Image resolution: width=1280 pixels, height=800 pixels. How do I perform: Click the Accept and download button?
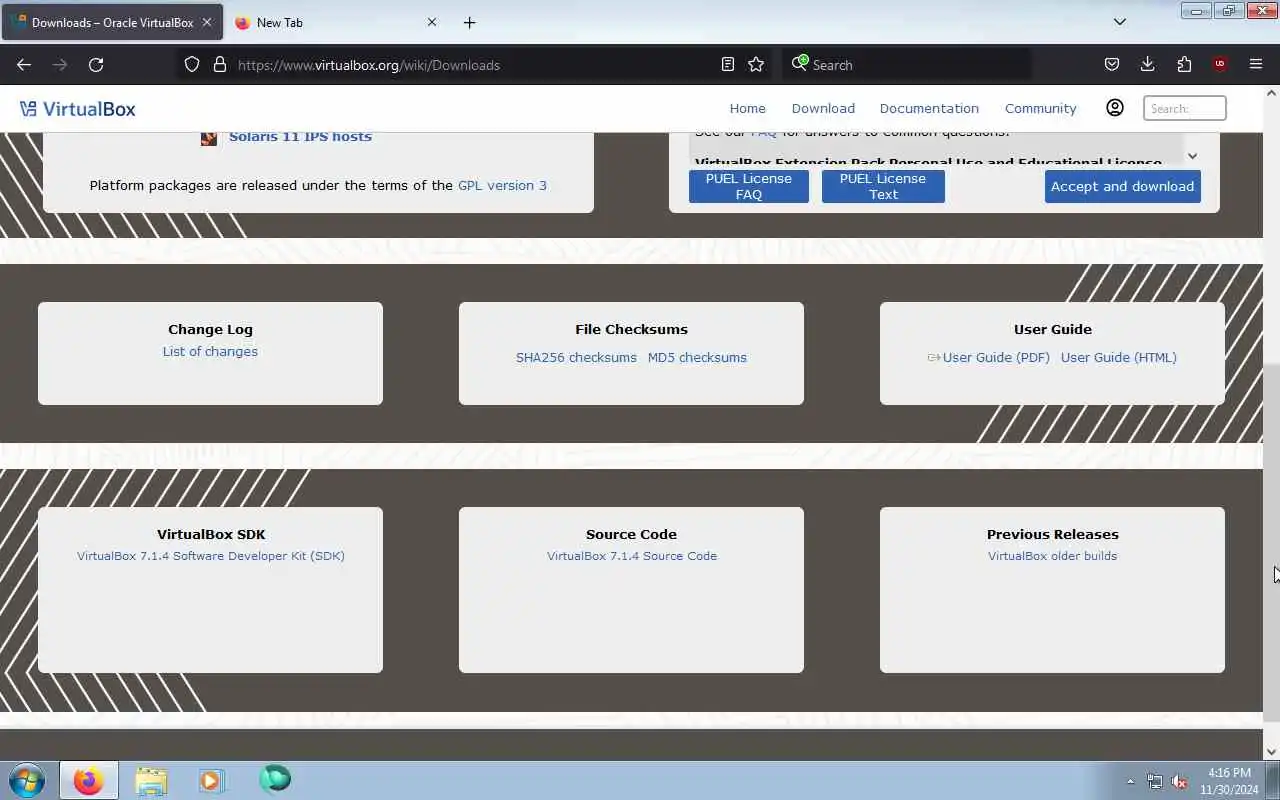[1122, 186]
